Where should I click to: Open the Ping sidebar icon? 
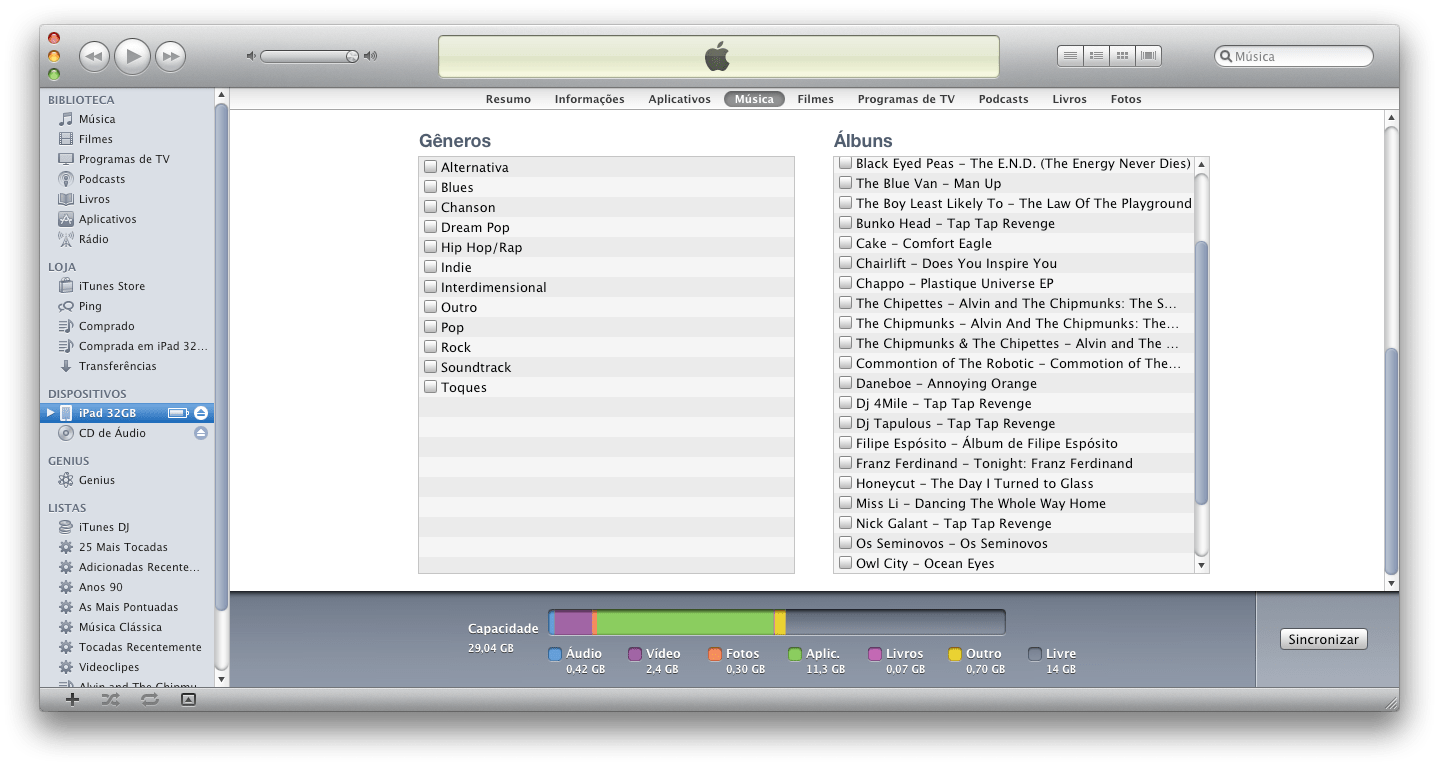pyautogui.click(x=66, y=306)
